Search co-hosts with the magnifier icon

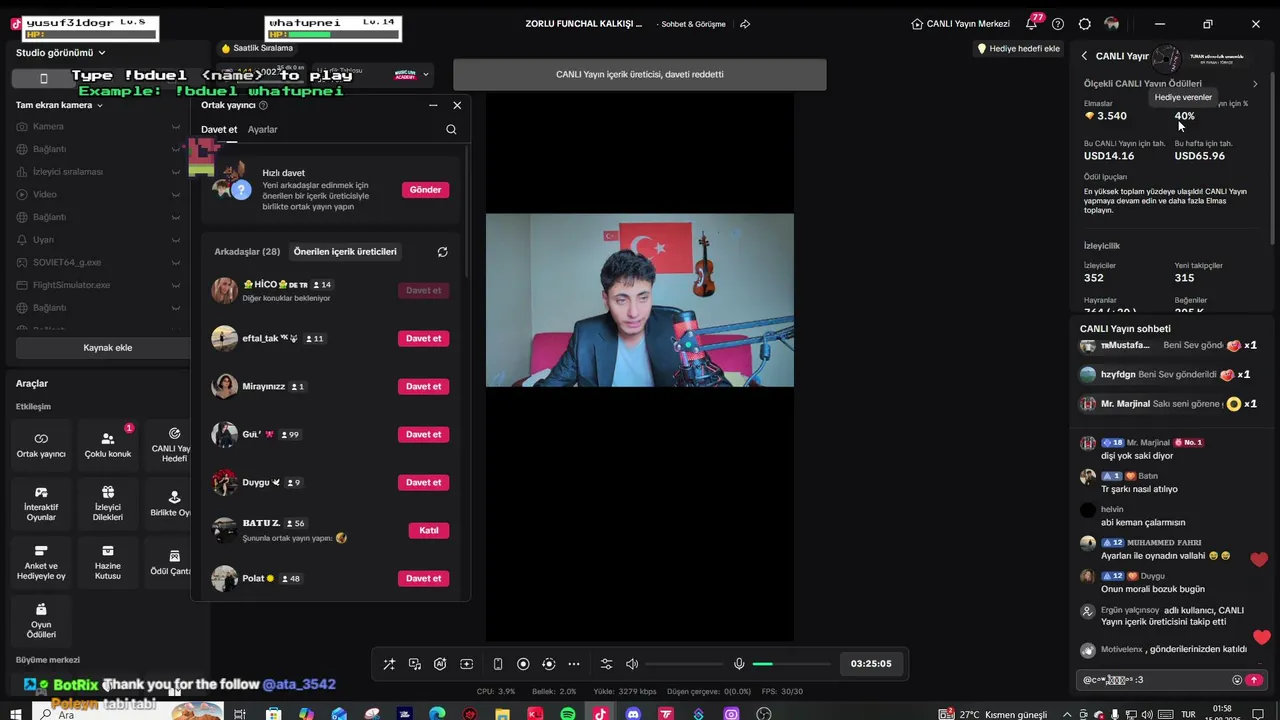click(x=451, y=129)
